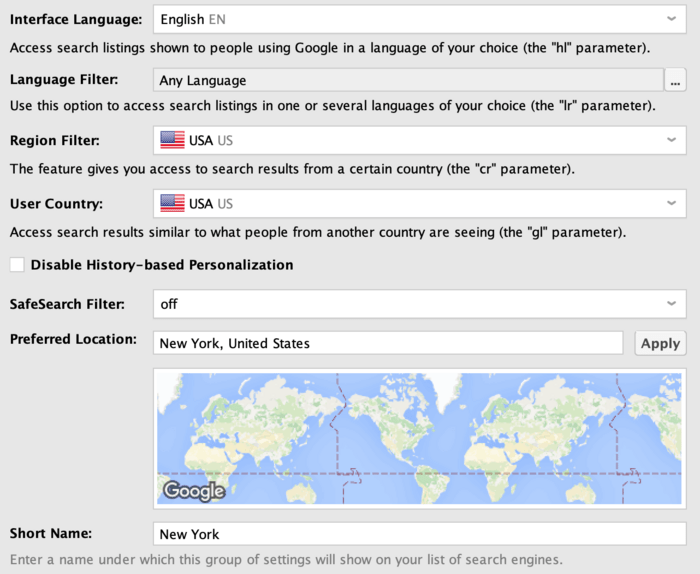
Task: Click the Interface Language dropdown chevron arrow
Action: coord(671,19)
